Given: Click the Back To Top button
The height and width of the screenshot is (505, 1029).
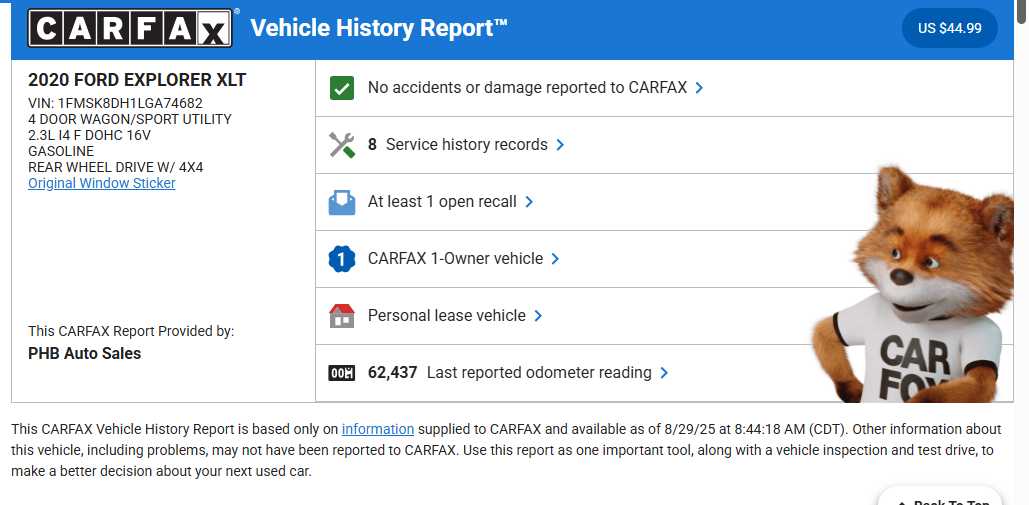Looking at the screenshot, I should [x=940, y=499].
